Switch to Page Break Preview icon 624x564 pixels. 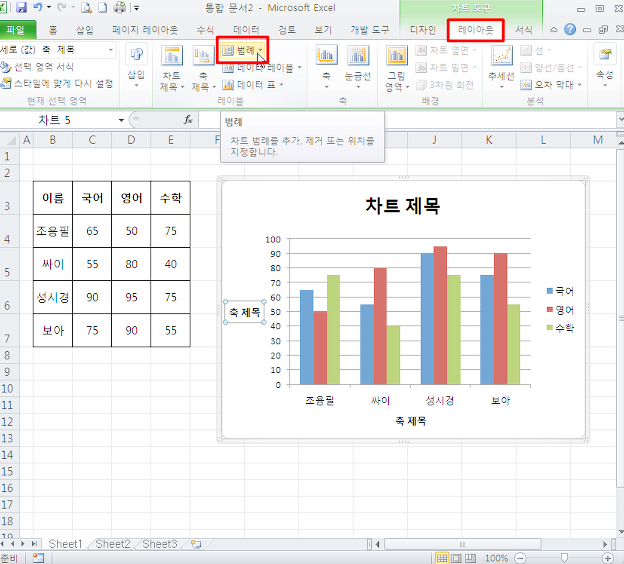coord(470,558)
